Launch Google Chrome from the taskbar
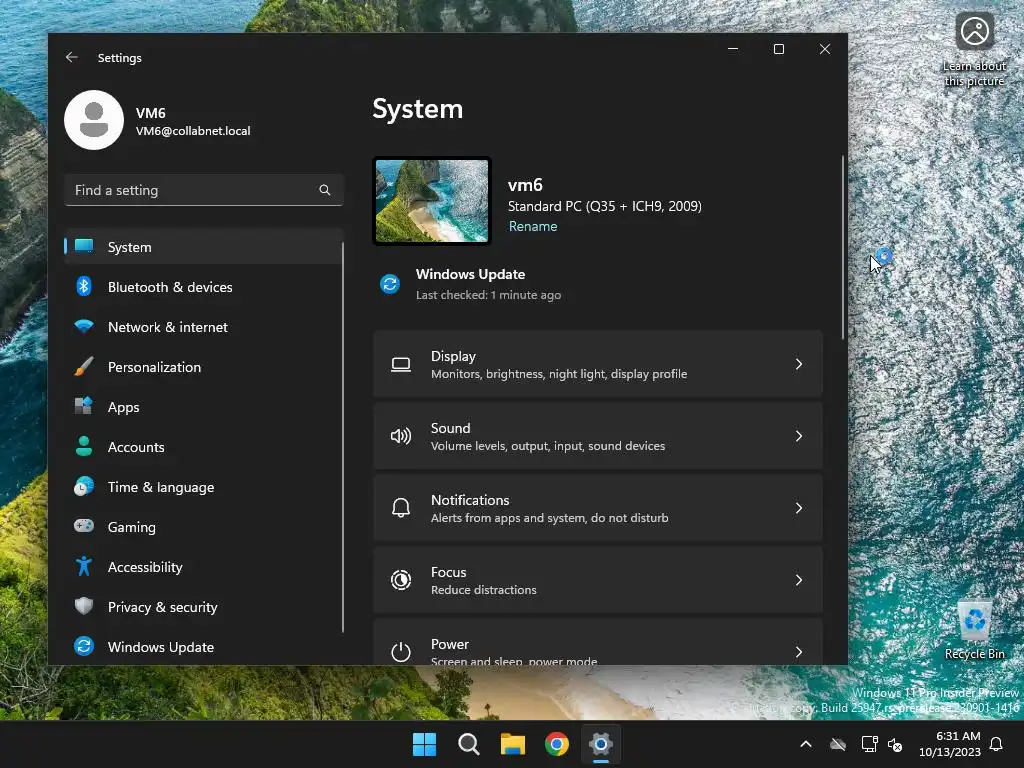 click(557, 744)
